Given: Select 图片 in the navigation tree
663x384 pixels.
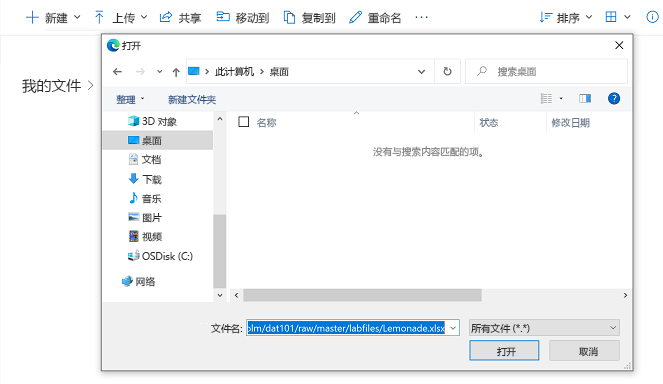Looking at the screenshot, I should pos(145,217).
